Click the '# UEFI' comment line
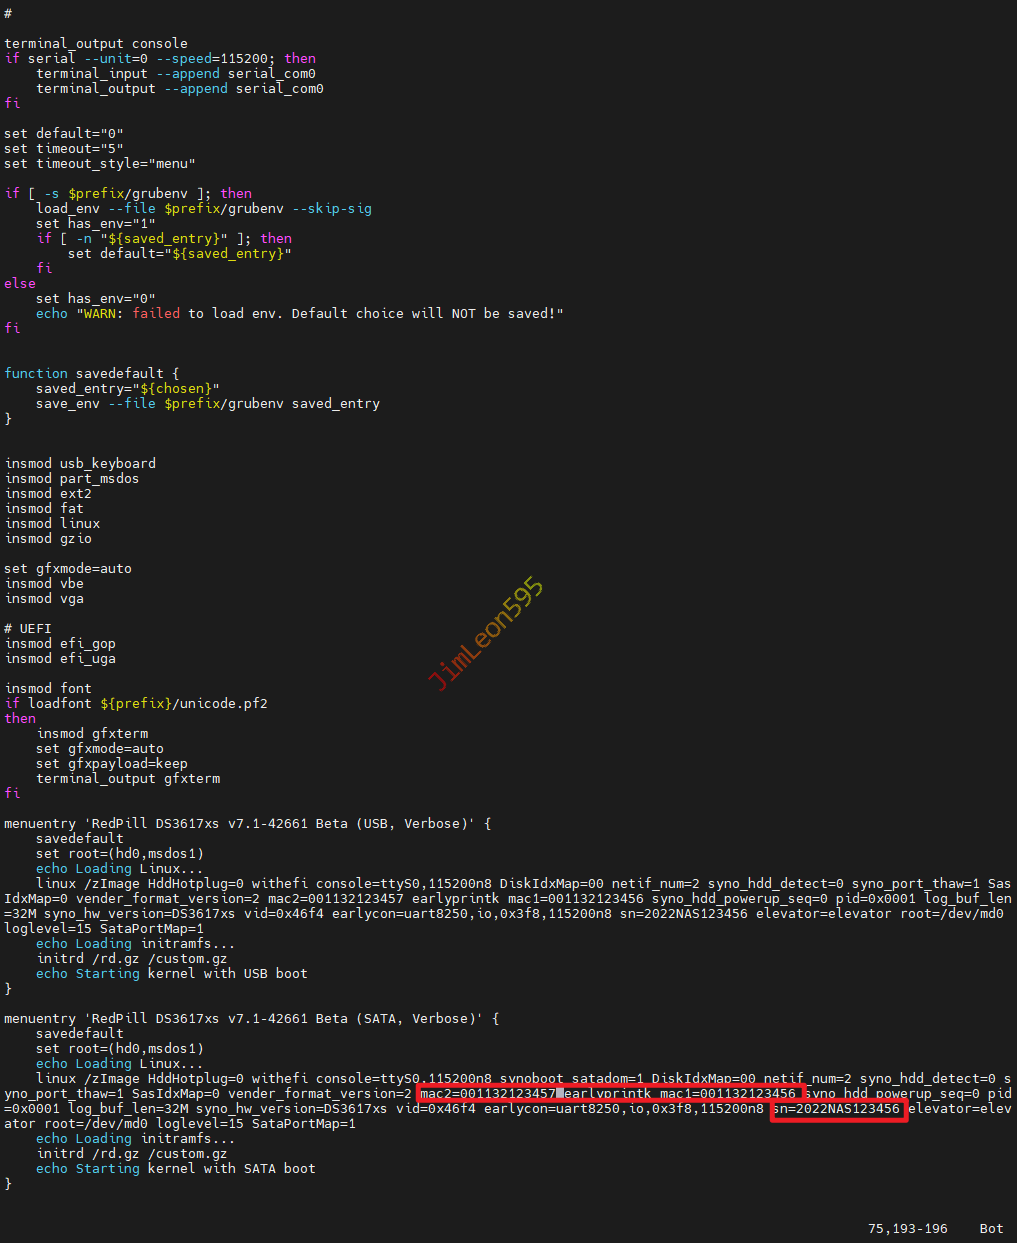Image resolution: width=1017 pixels, height=1243 pixels. 28,629
